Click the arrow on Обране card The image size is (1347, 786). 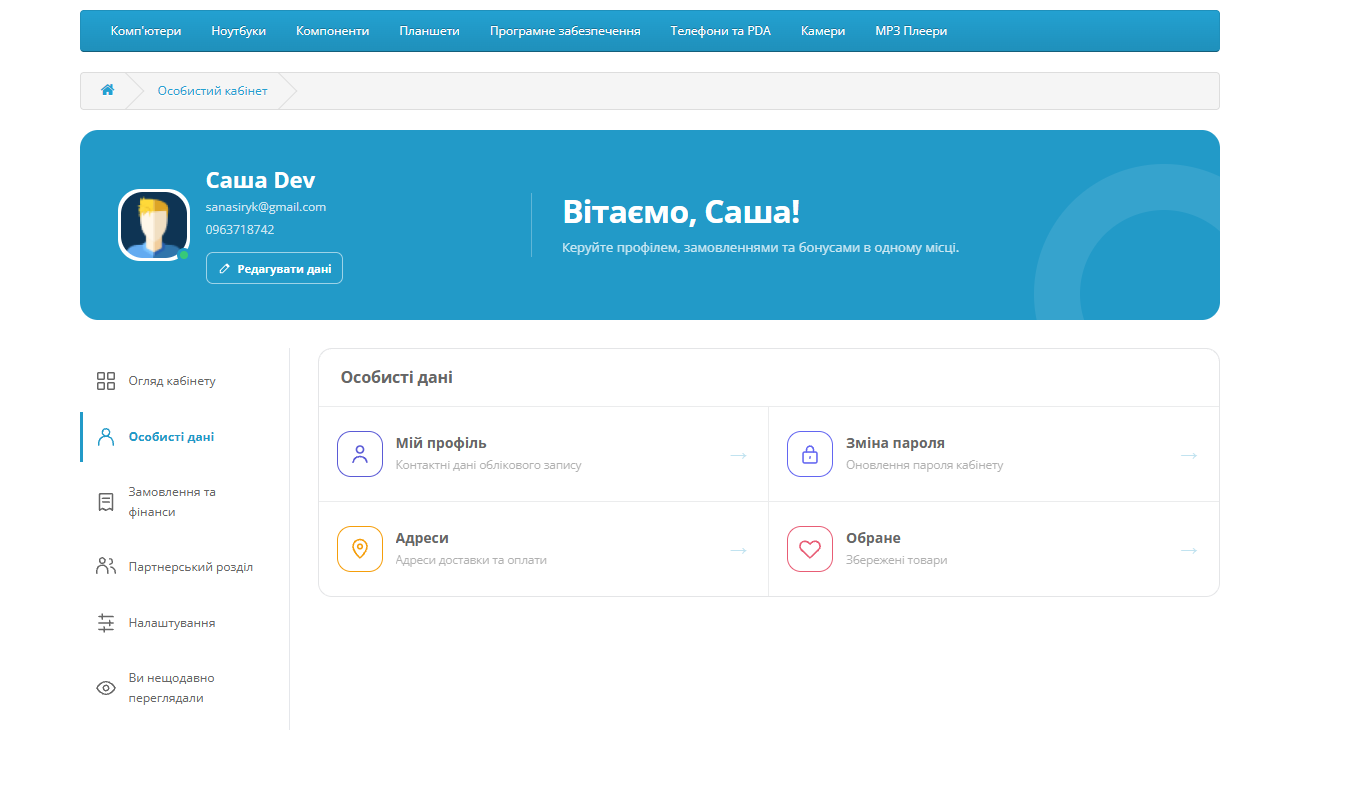click(x=1189, y=550)
